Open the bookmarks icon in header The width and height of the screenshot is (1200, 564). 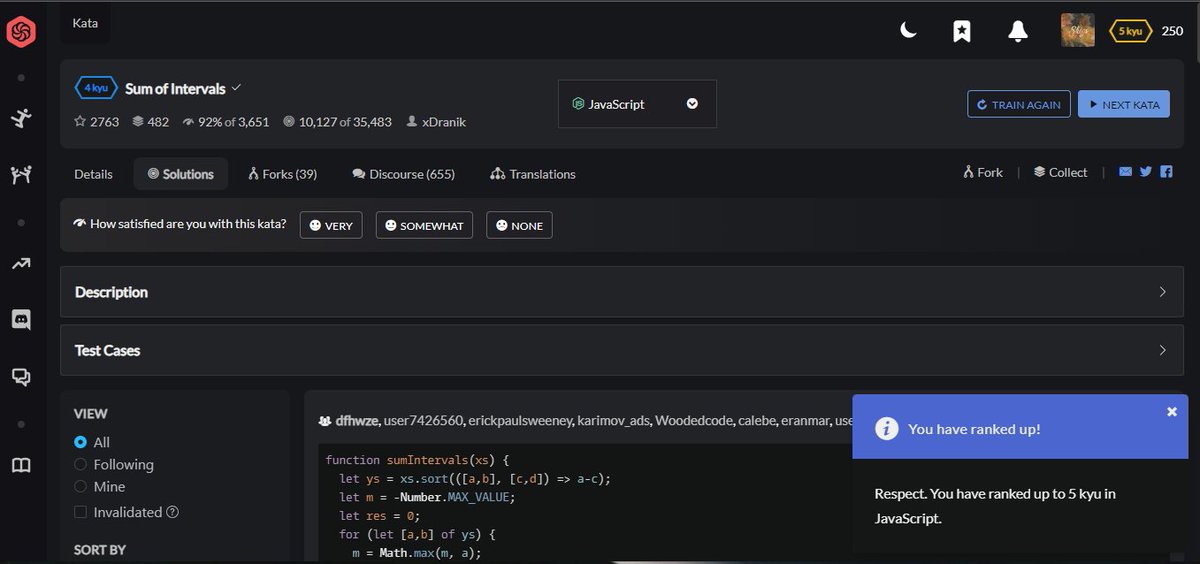[962, 31]
